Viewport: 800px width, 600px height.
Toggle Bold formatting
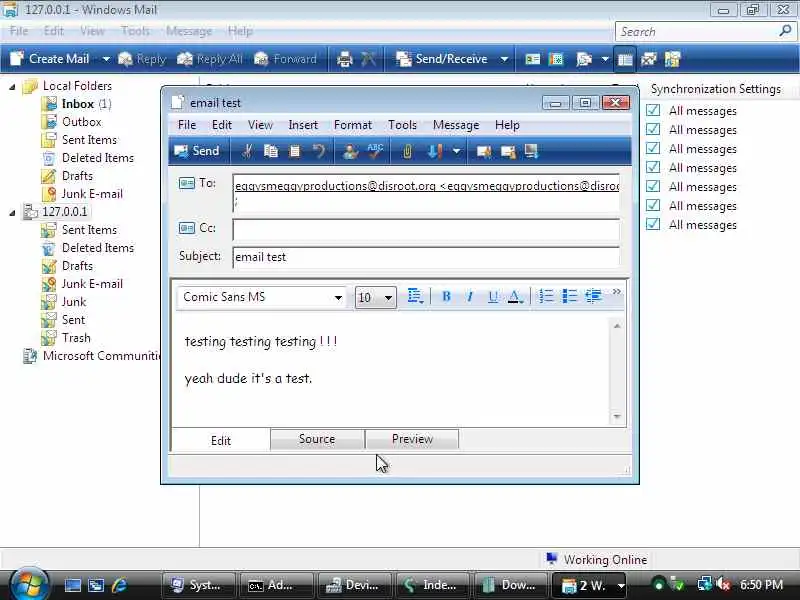point(446,296)
